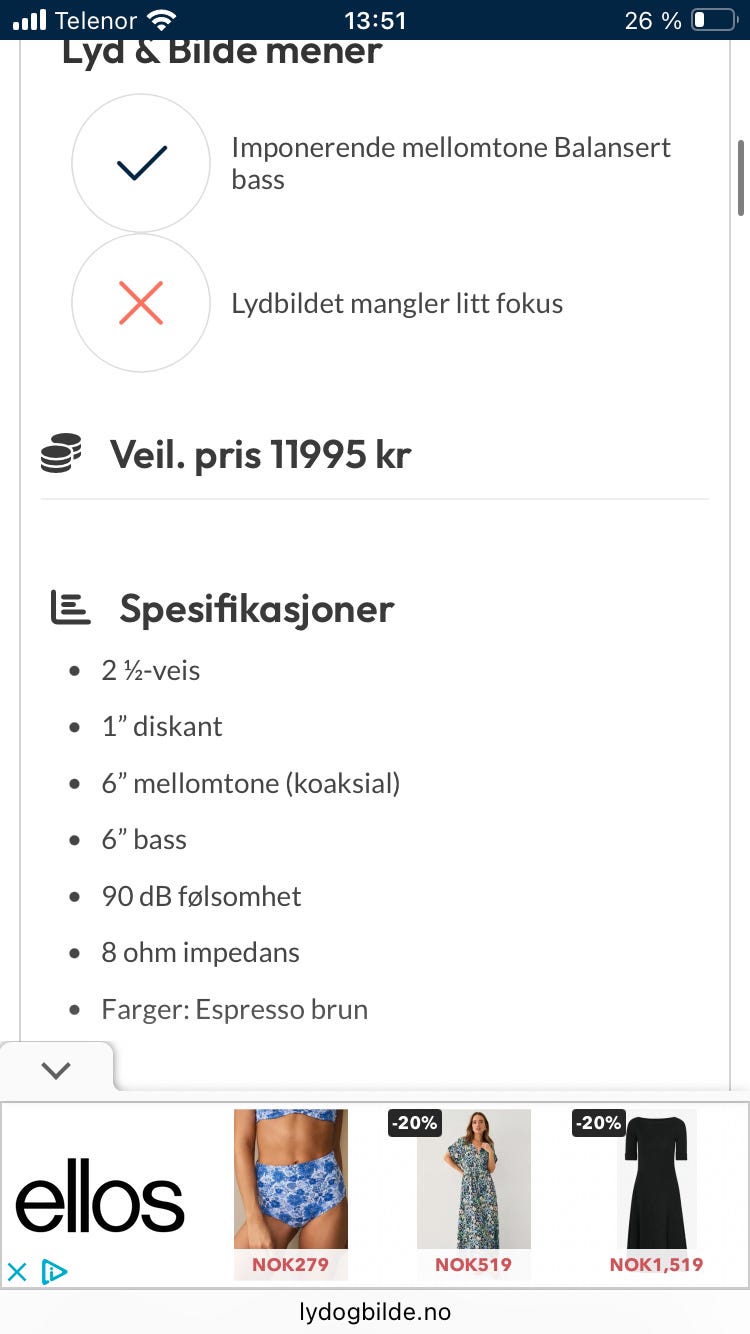Tap the 13:51 clock in the status bar
750x1334 pixels.
point(375,17)
